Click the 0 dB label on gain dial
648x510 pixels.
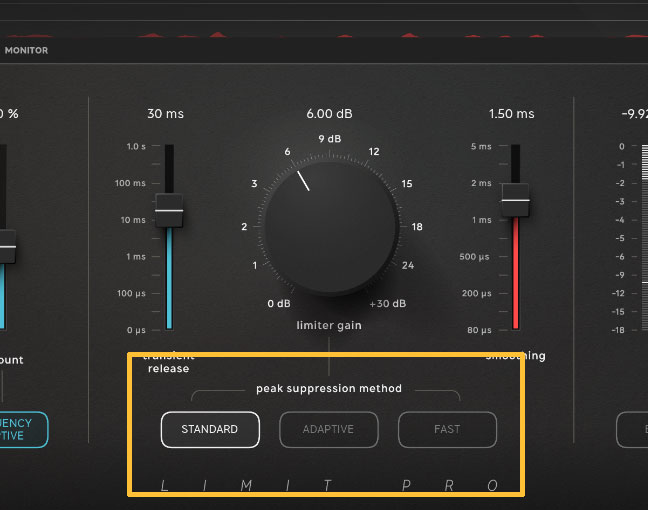(x=279, y=304)
